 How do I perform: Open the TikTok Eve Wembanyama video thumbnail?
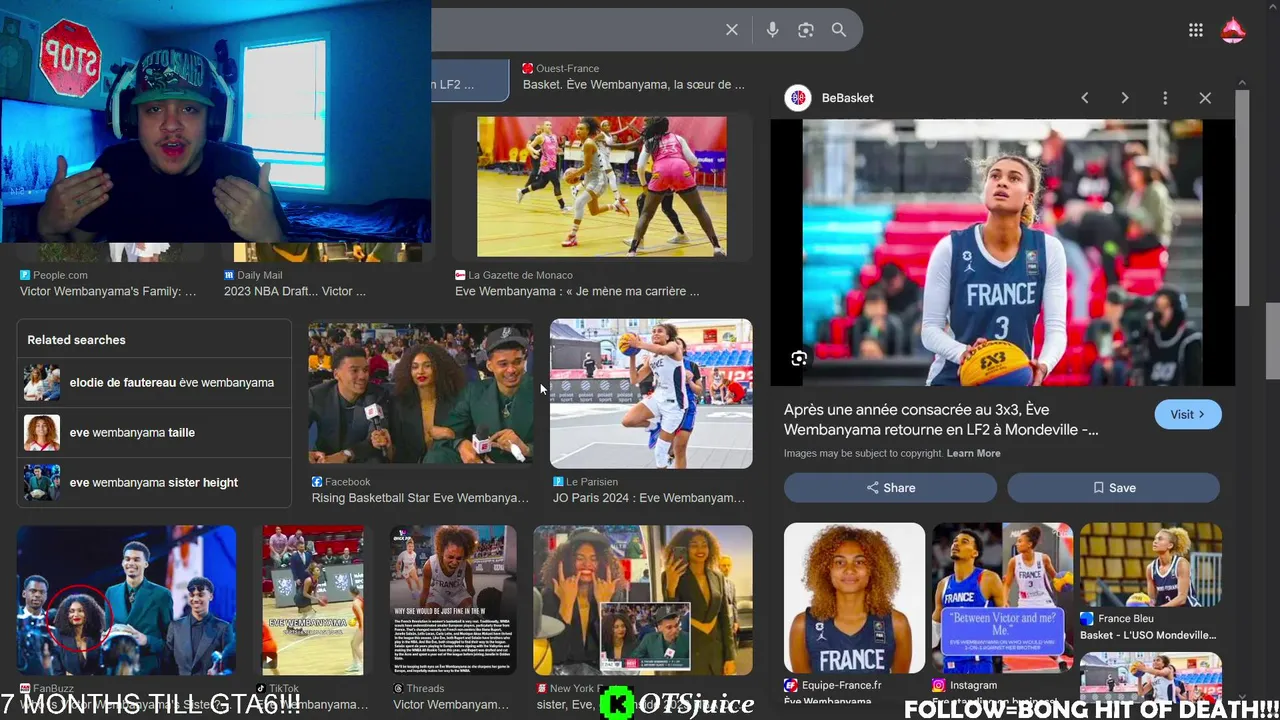pos(313,600)
